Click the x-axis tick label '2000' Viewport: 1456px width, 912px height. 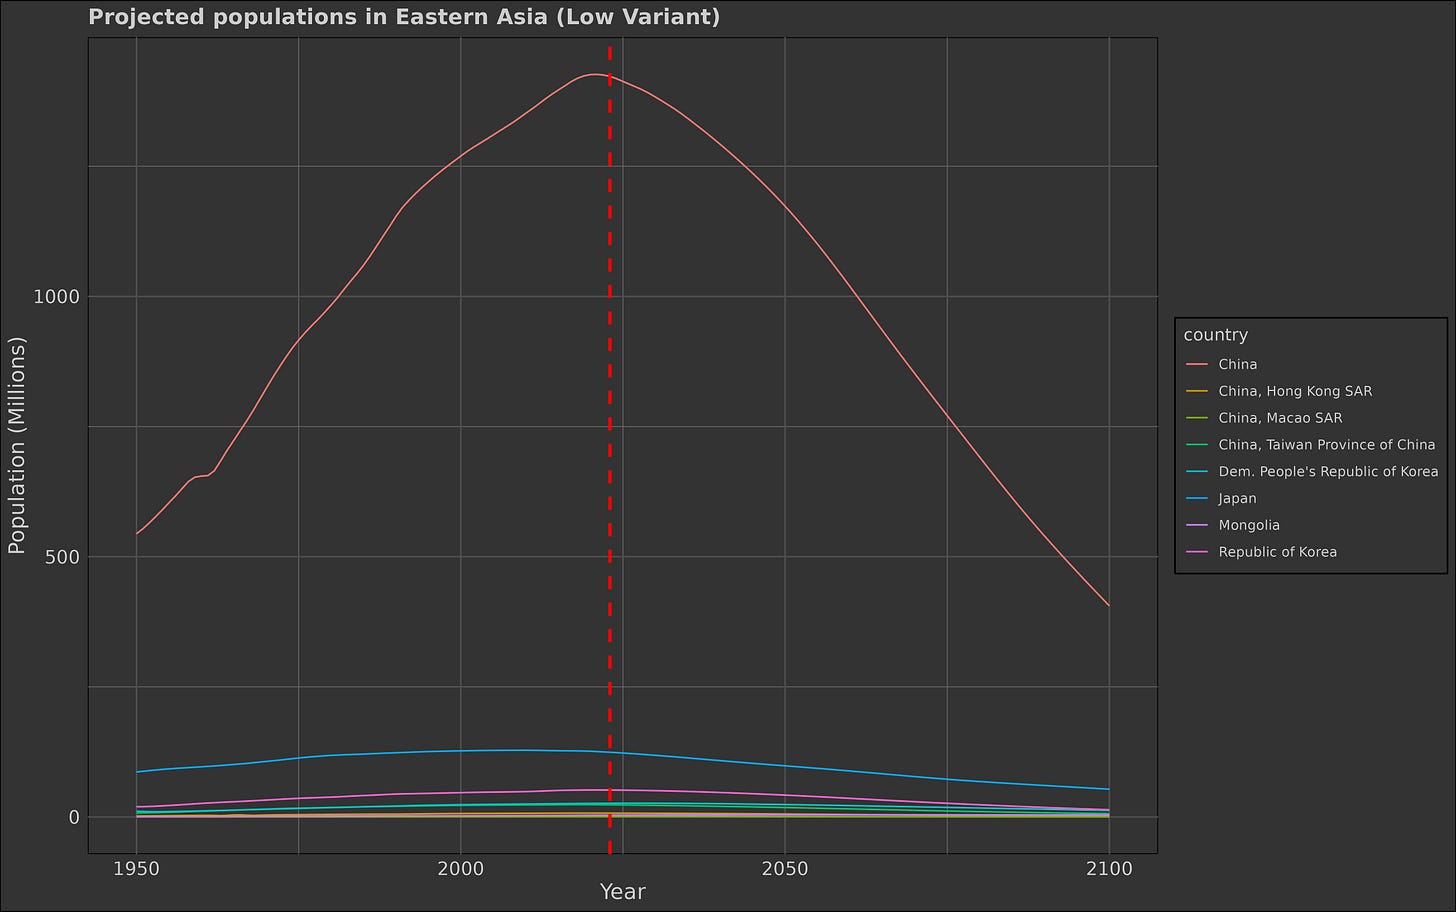460,868
